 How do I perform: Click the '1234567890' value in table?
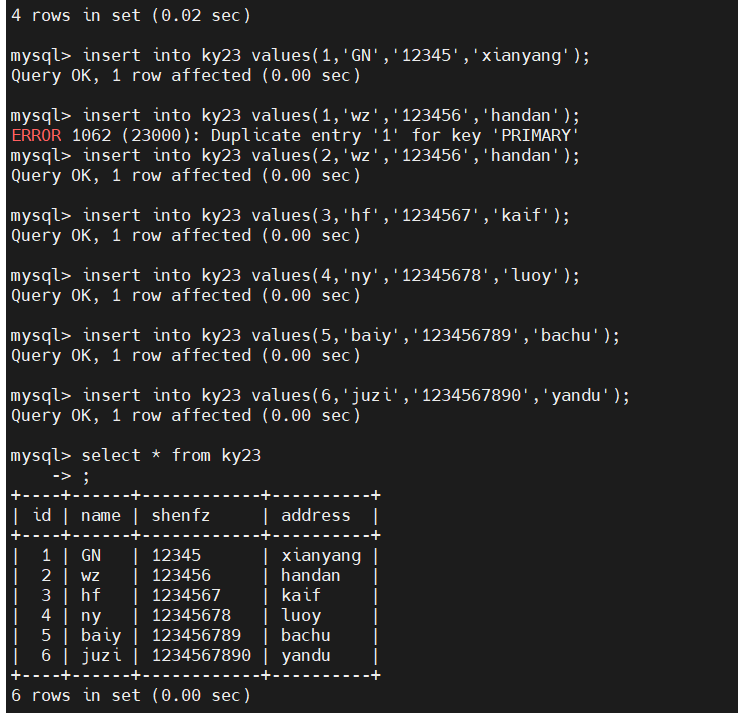point(201,655)
